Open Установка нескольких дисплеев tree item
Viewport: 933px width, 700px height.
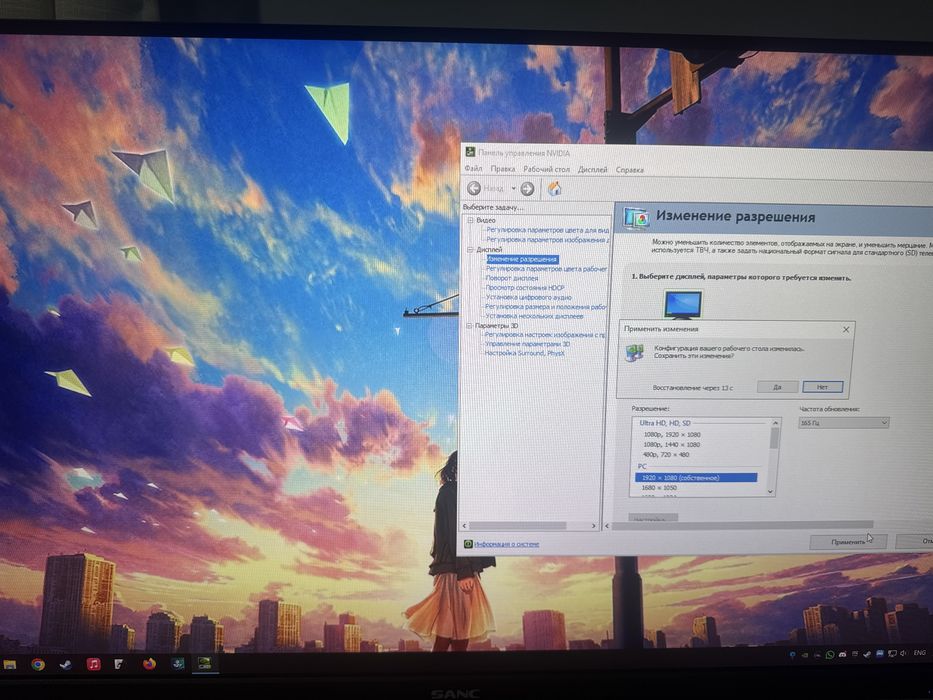(x=534, y=316)
